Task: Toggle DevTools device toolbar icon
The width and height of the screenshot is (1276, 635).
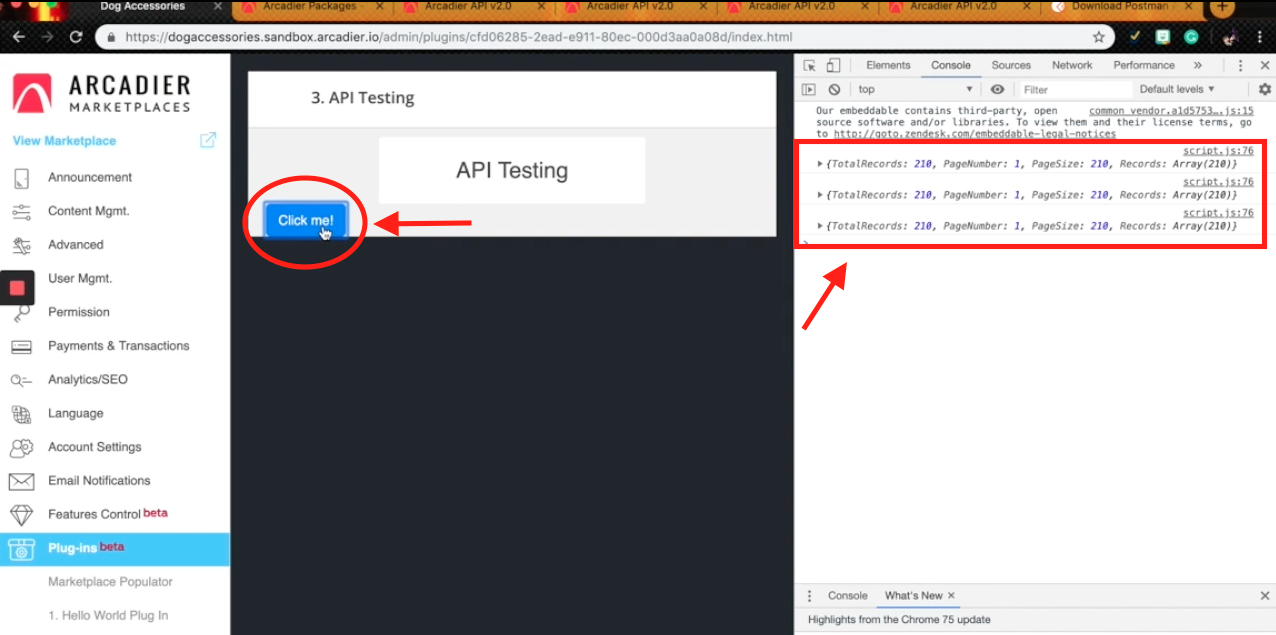Action: (x=833, y=65)
